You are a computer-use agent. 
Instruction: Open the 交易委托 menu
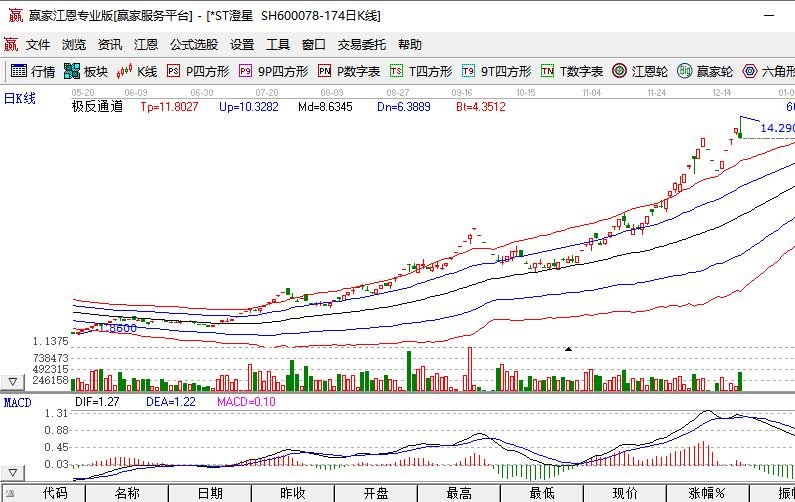pos(362,45)
